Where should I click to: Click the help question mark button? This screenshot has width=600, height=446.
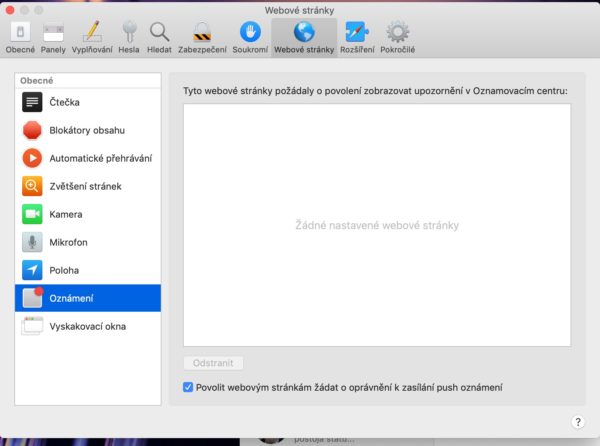coord(578,422)
